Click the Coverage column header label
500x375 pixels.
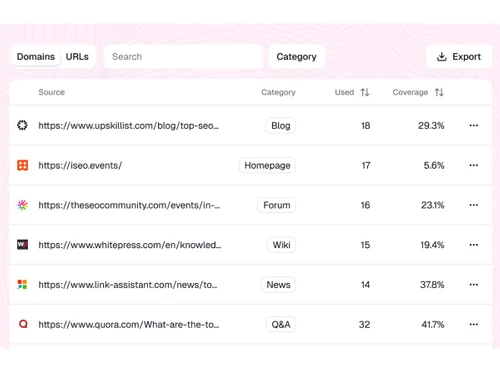410,92
